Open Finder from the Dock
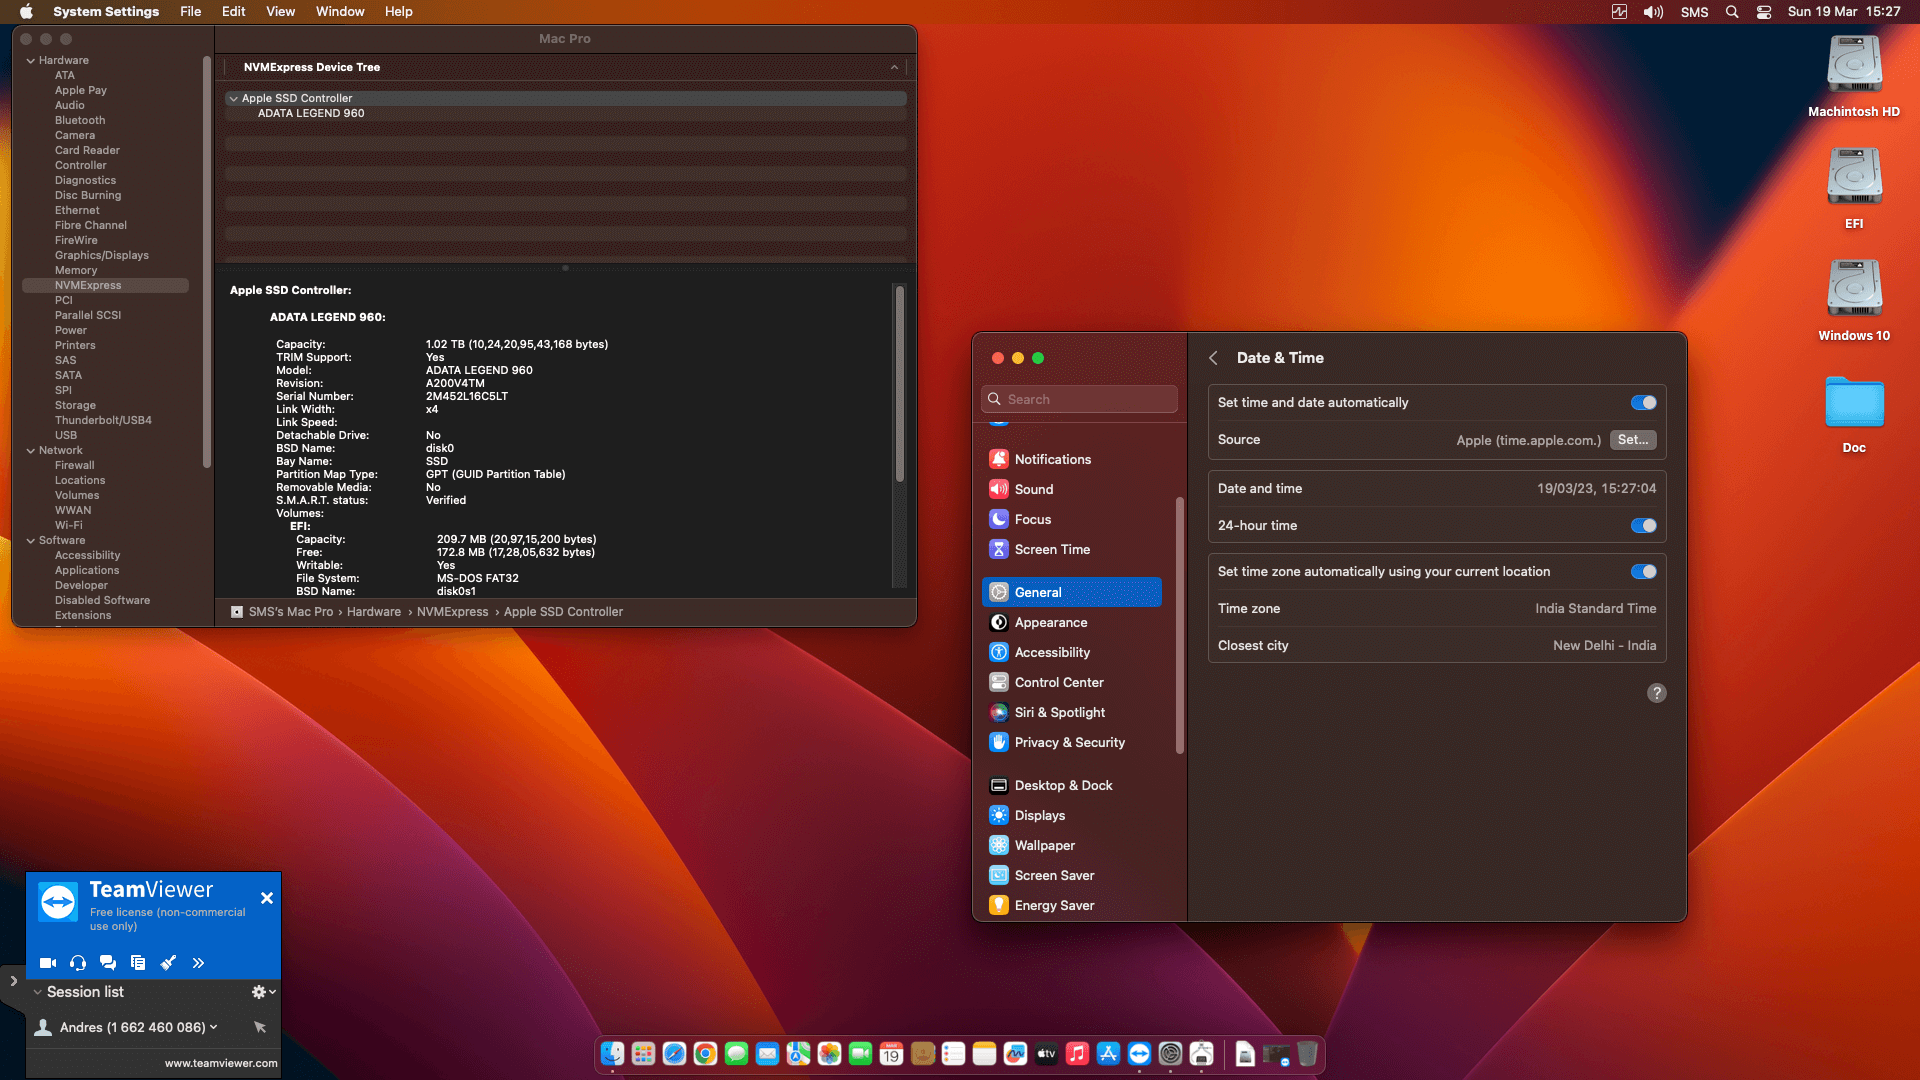This screenshot has height=1080, width=1920. [612, 1053]
